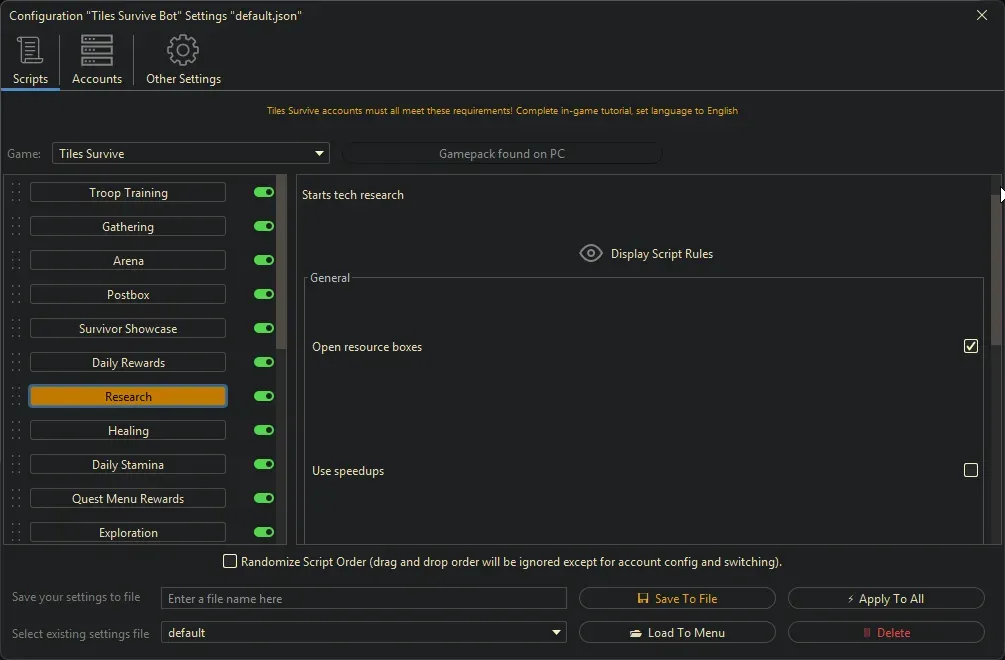
Task: Disable the Gathering script toggle
Action: point(264,227)
